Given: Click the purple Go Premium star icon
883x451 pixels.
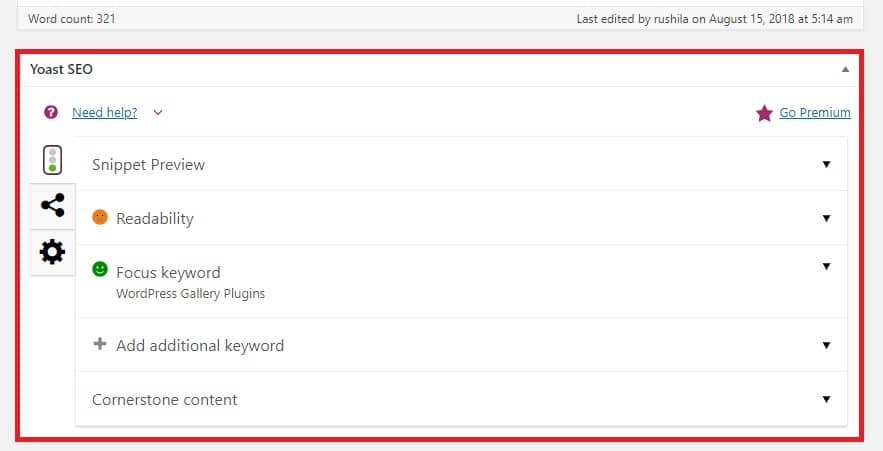Looking at the screenshot, I should click(x=764, y=113).
